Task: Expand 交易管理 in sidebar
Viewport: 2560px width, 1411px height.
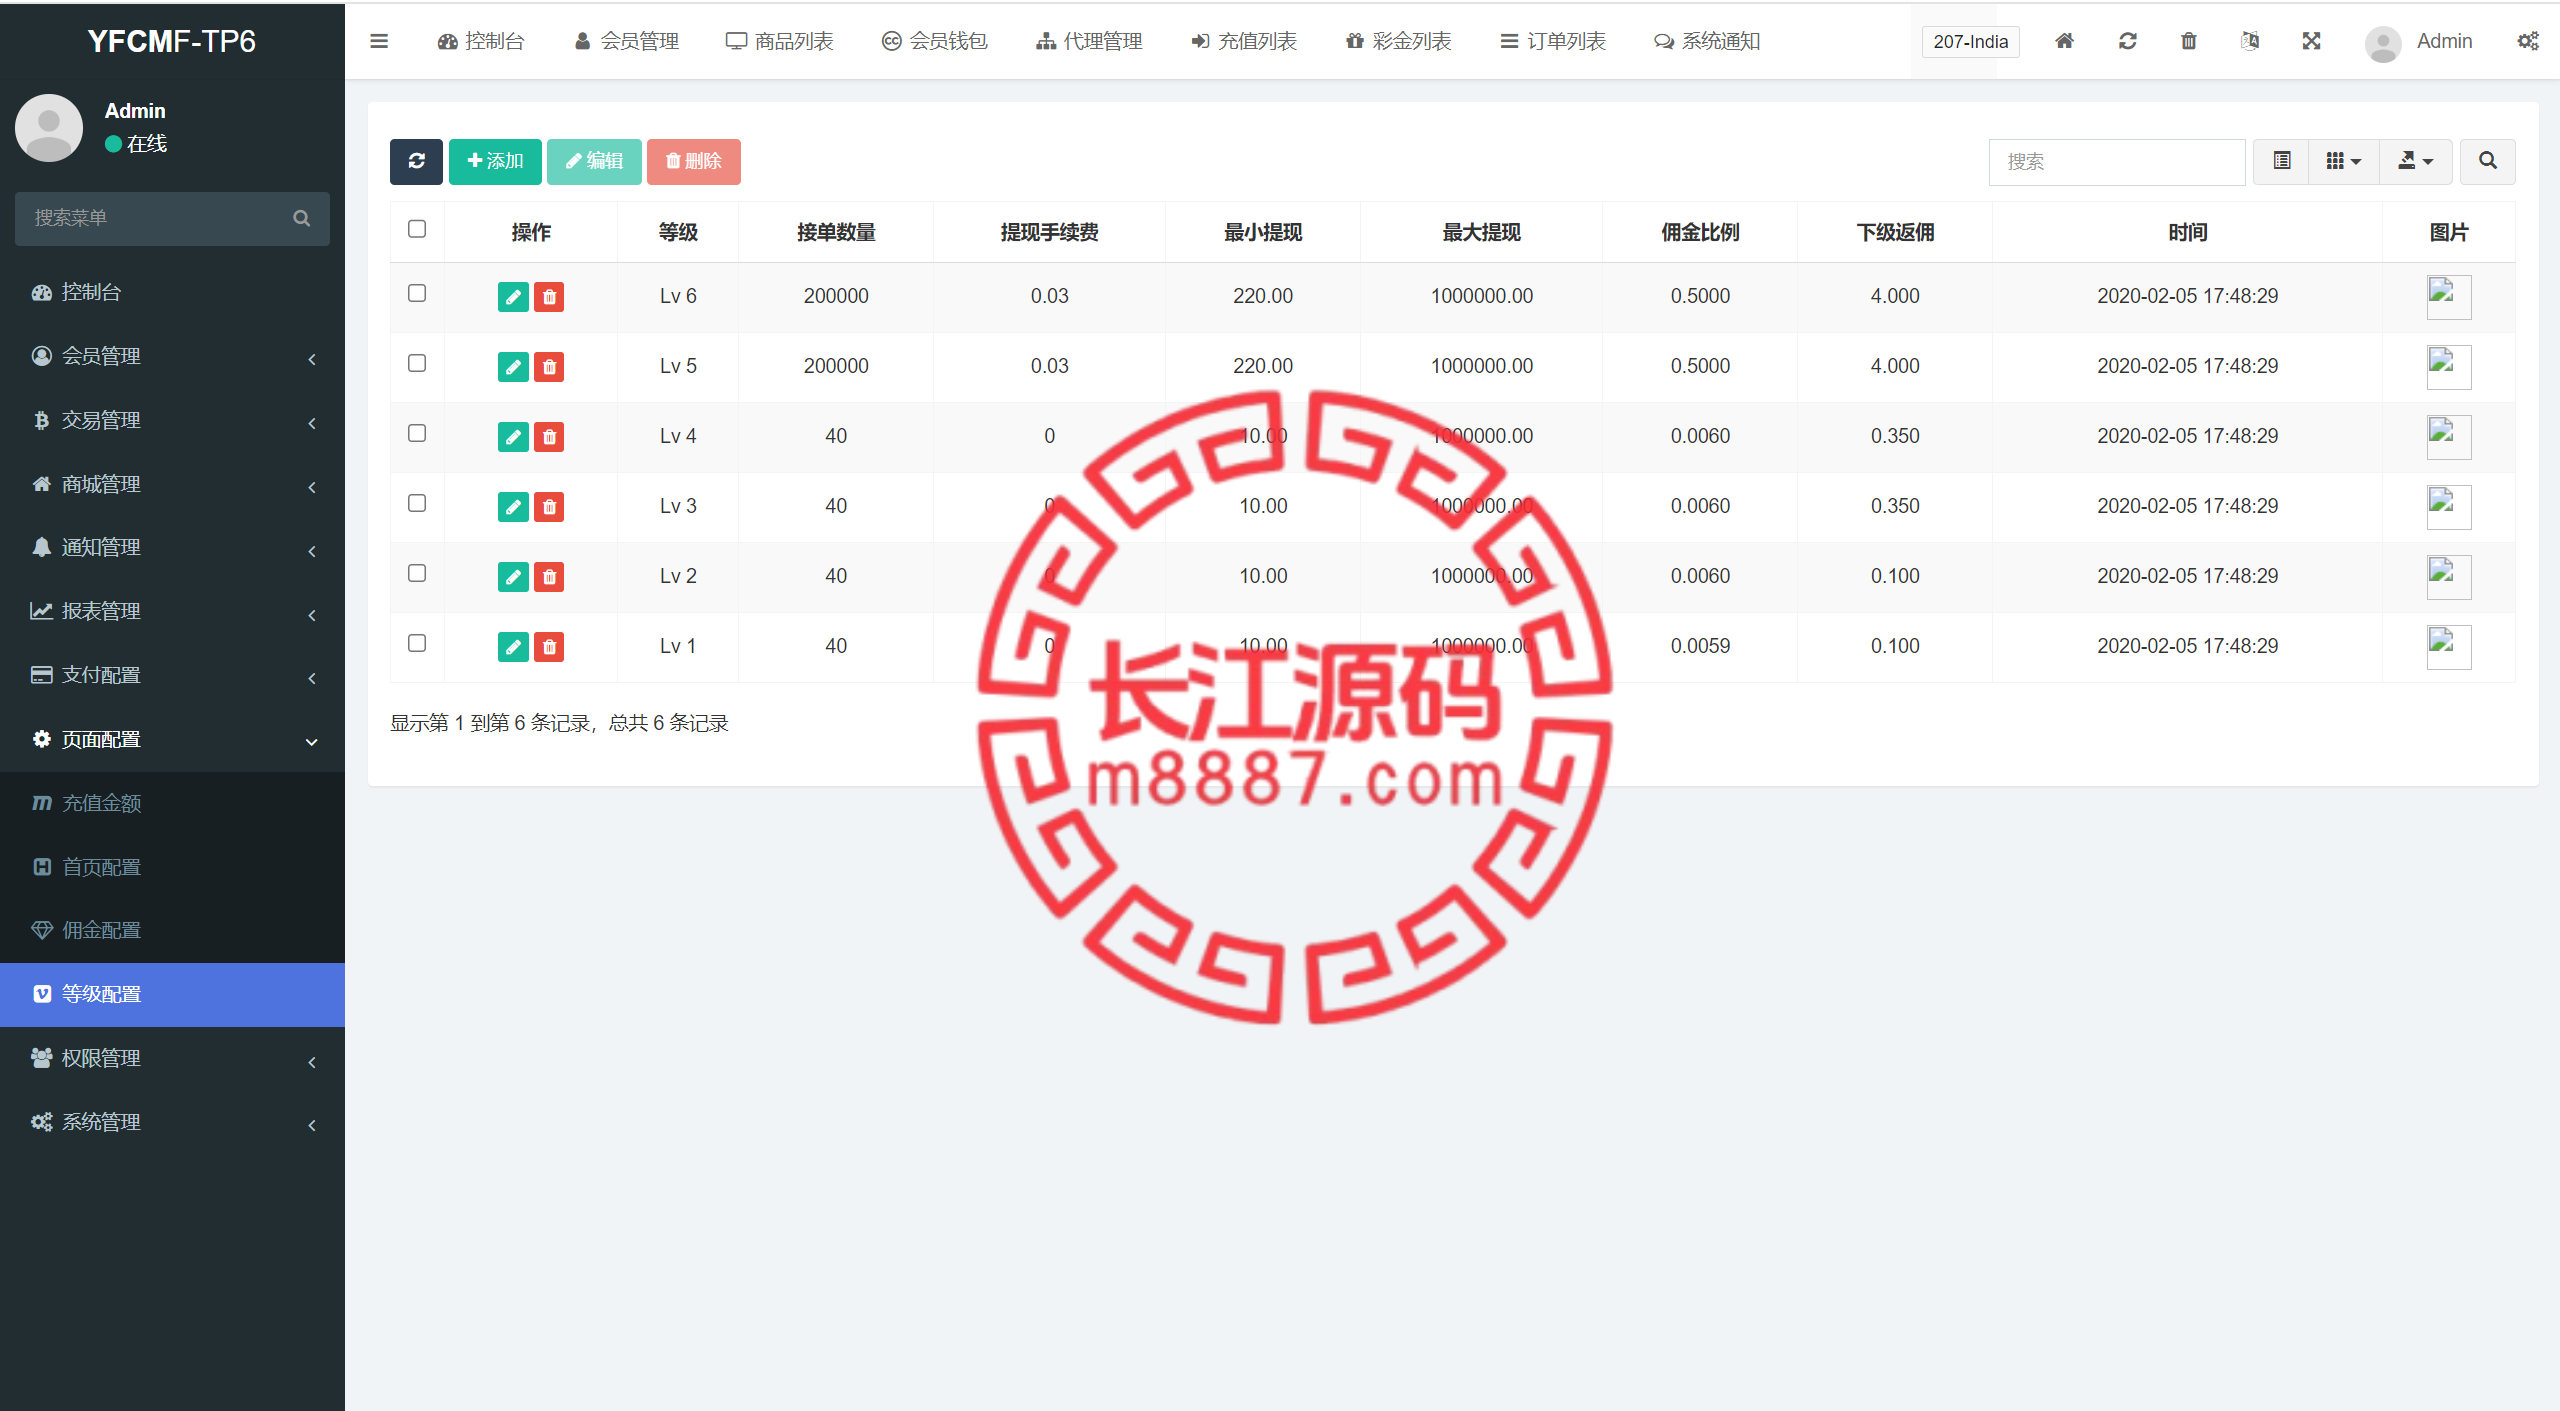Action: point(172,420)
